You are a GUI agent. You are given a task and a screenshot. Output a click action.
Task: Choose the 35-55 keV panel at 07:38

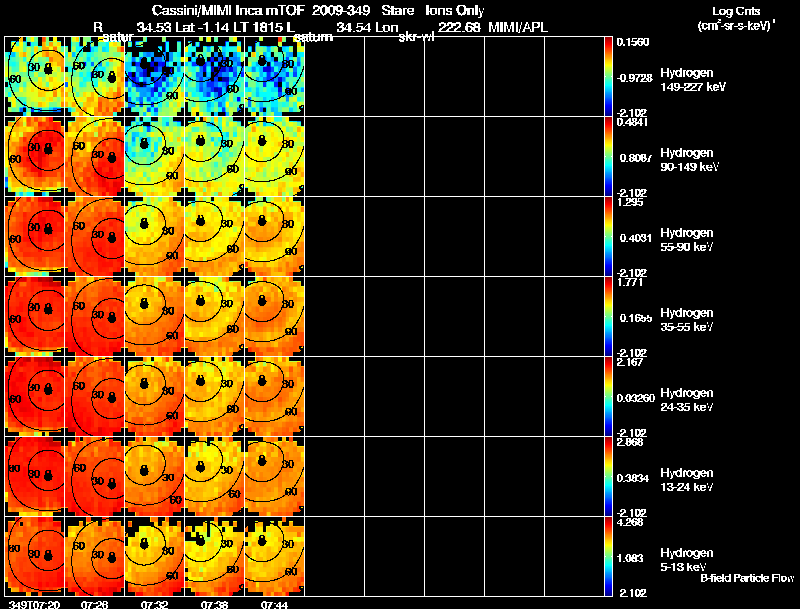[215, 317]
